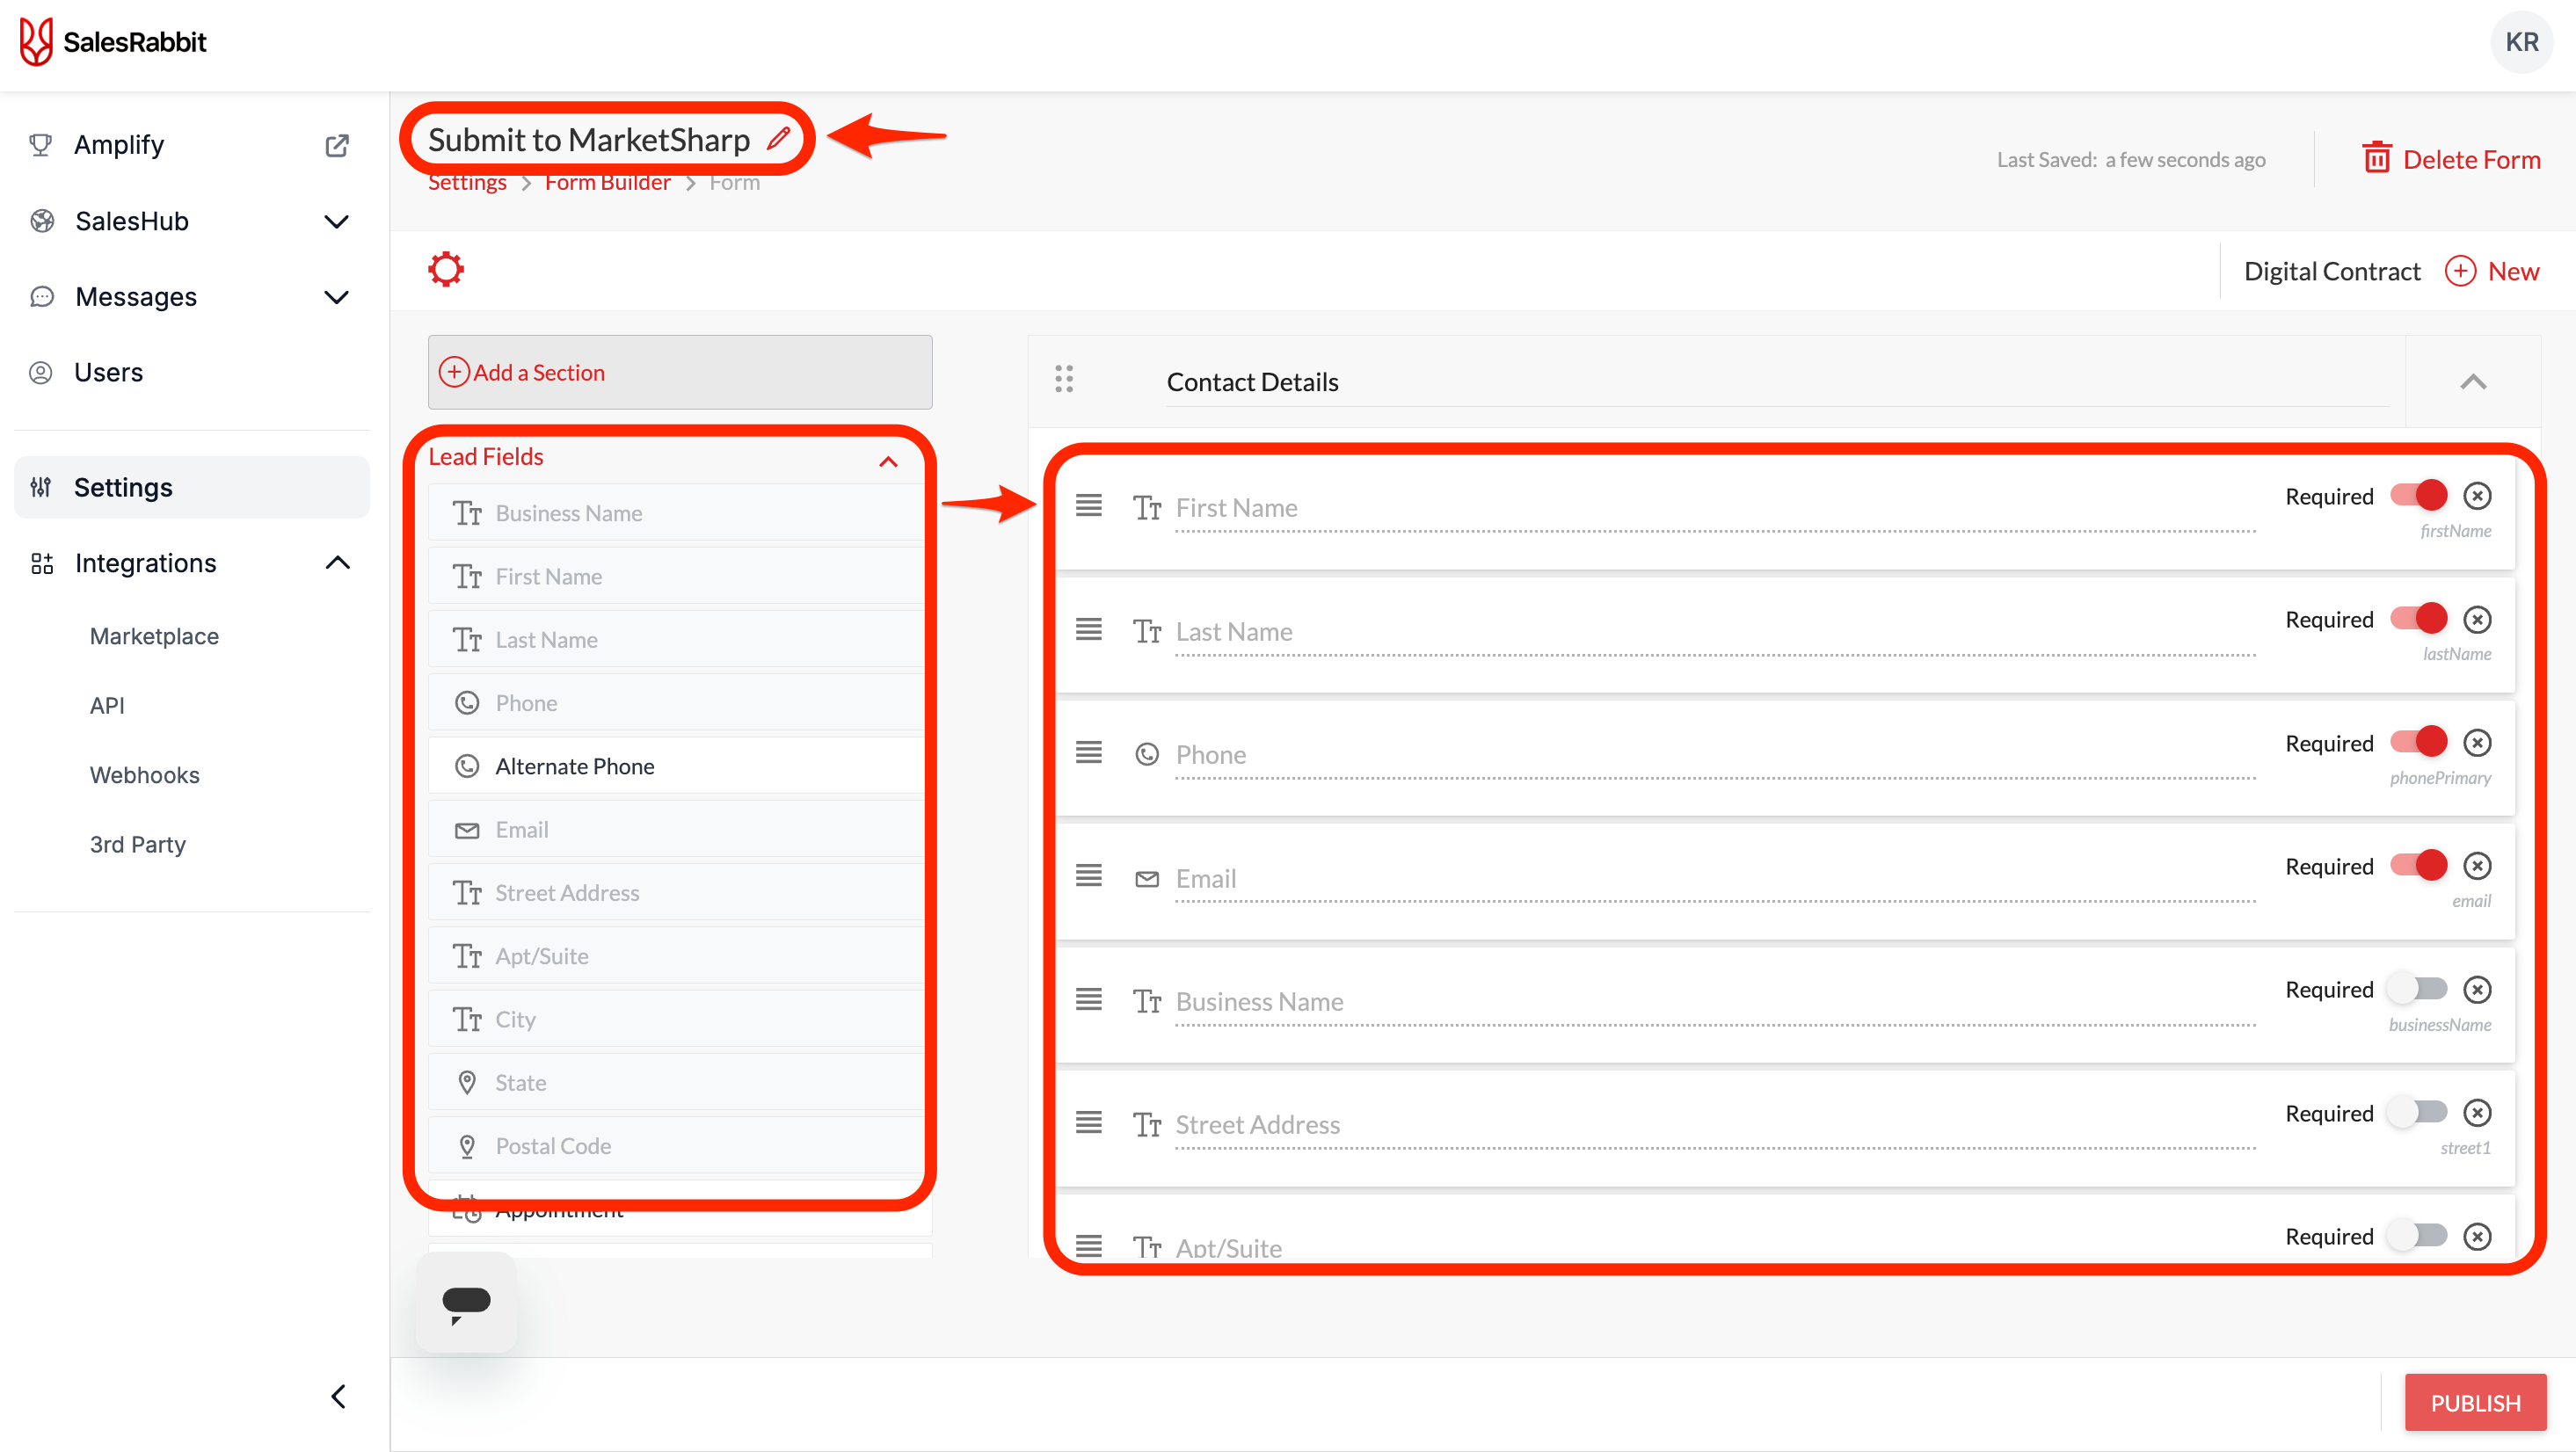Collapse the Contact Details section

click(x=2473, y=382)
